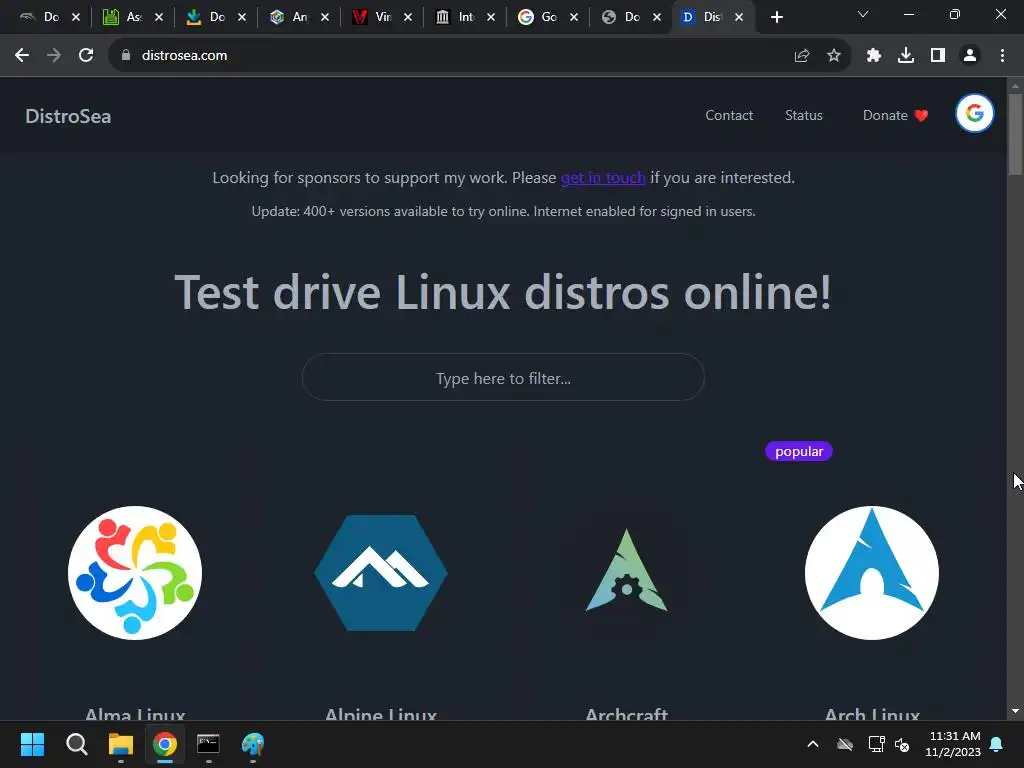1024x768 pixels.
Task: Open the Extensions puzzle icon
Action: pyautogui.click(x=874, y=56)
